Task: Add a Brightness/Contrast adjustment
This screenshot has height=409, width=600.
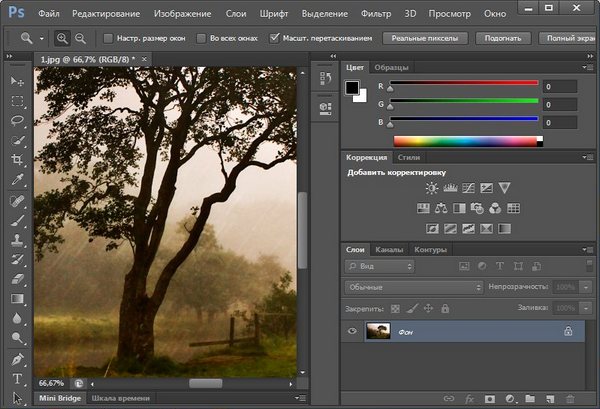Action: pos(431,188)
